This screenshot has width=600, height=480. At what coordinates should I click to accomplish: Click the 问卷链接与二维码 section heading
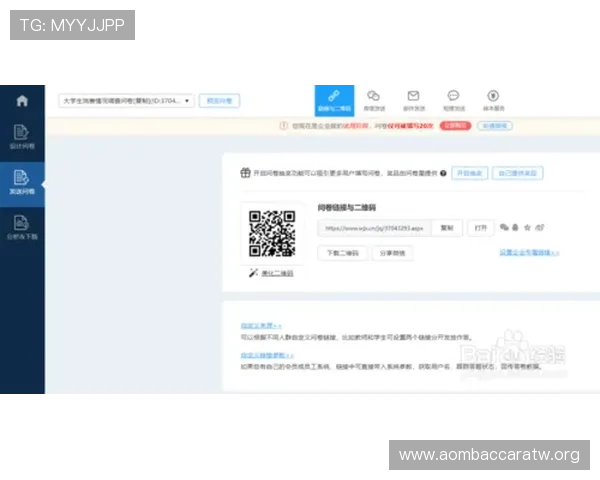tap(347, 207)
